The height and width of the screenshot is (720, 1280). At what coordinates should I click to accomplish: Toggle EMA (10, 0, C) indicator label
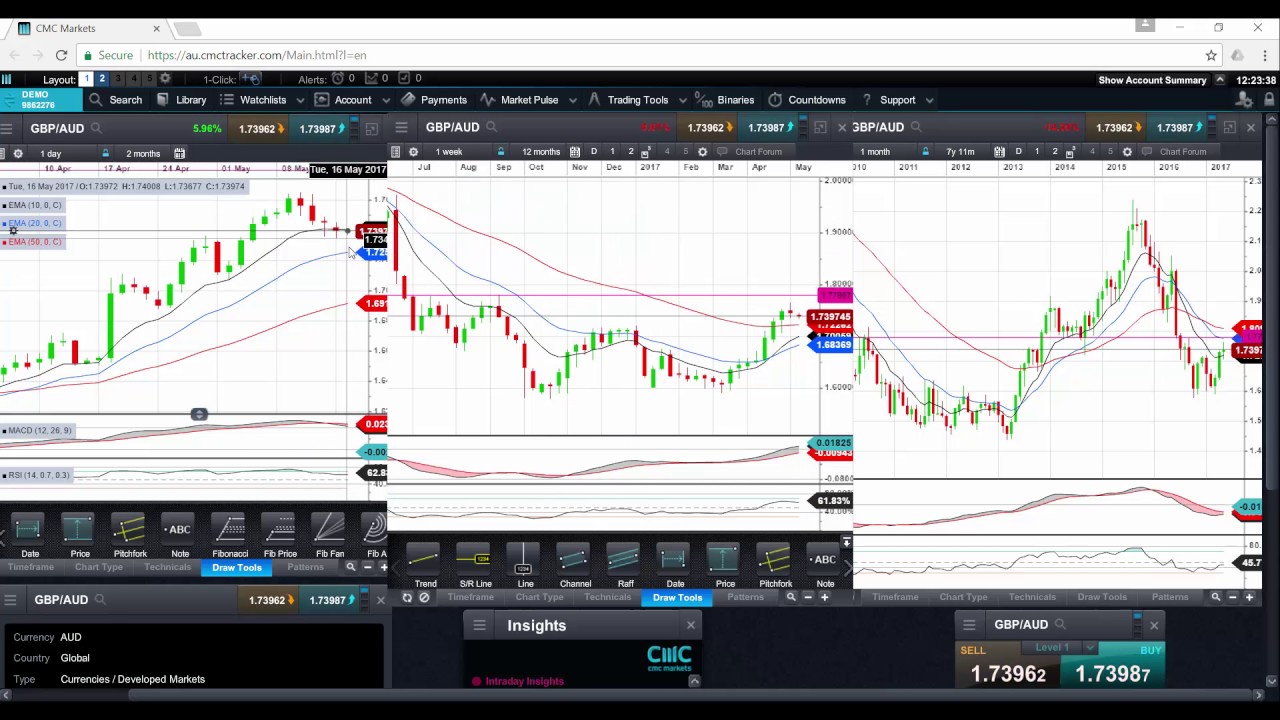coord(35,205)
